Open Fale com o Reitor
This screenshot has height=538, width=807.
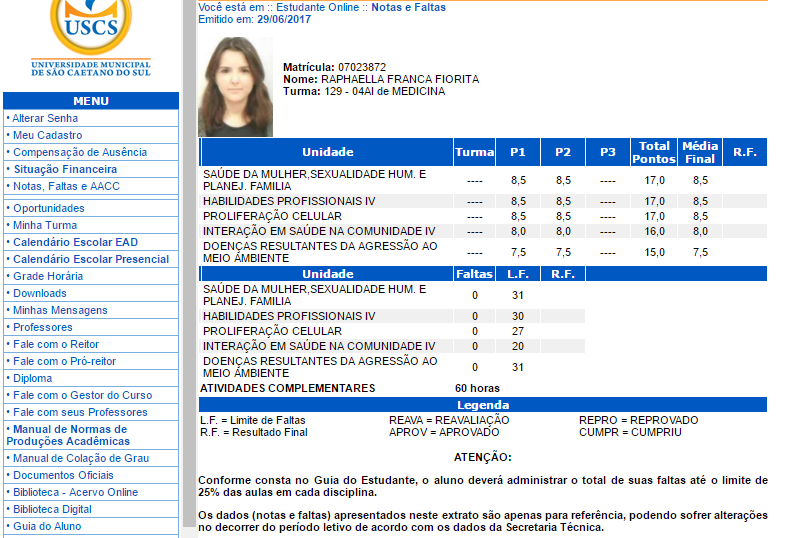click(x=56, y=344)
